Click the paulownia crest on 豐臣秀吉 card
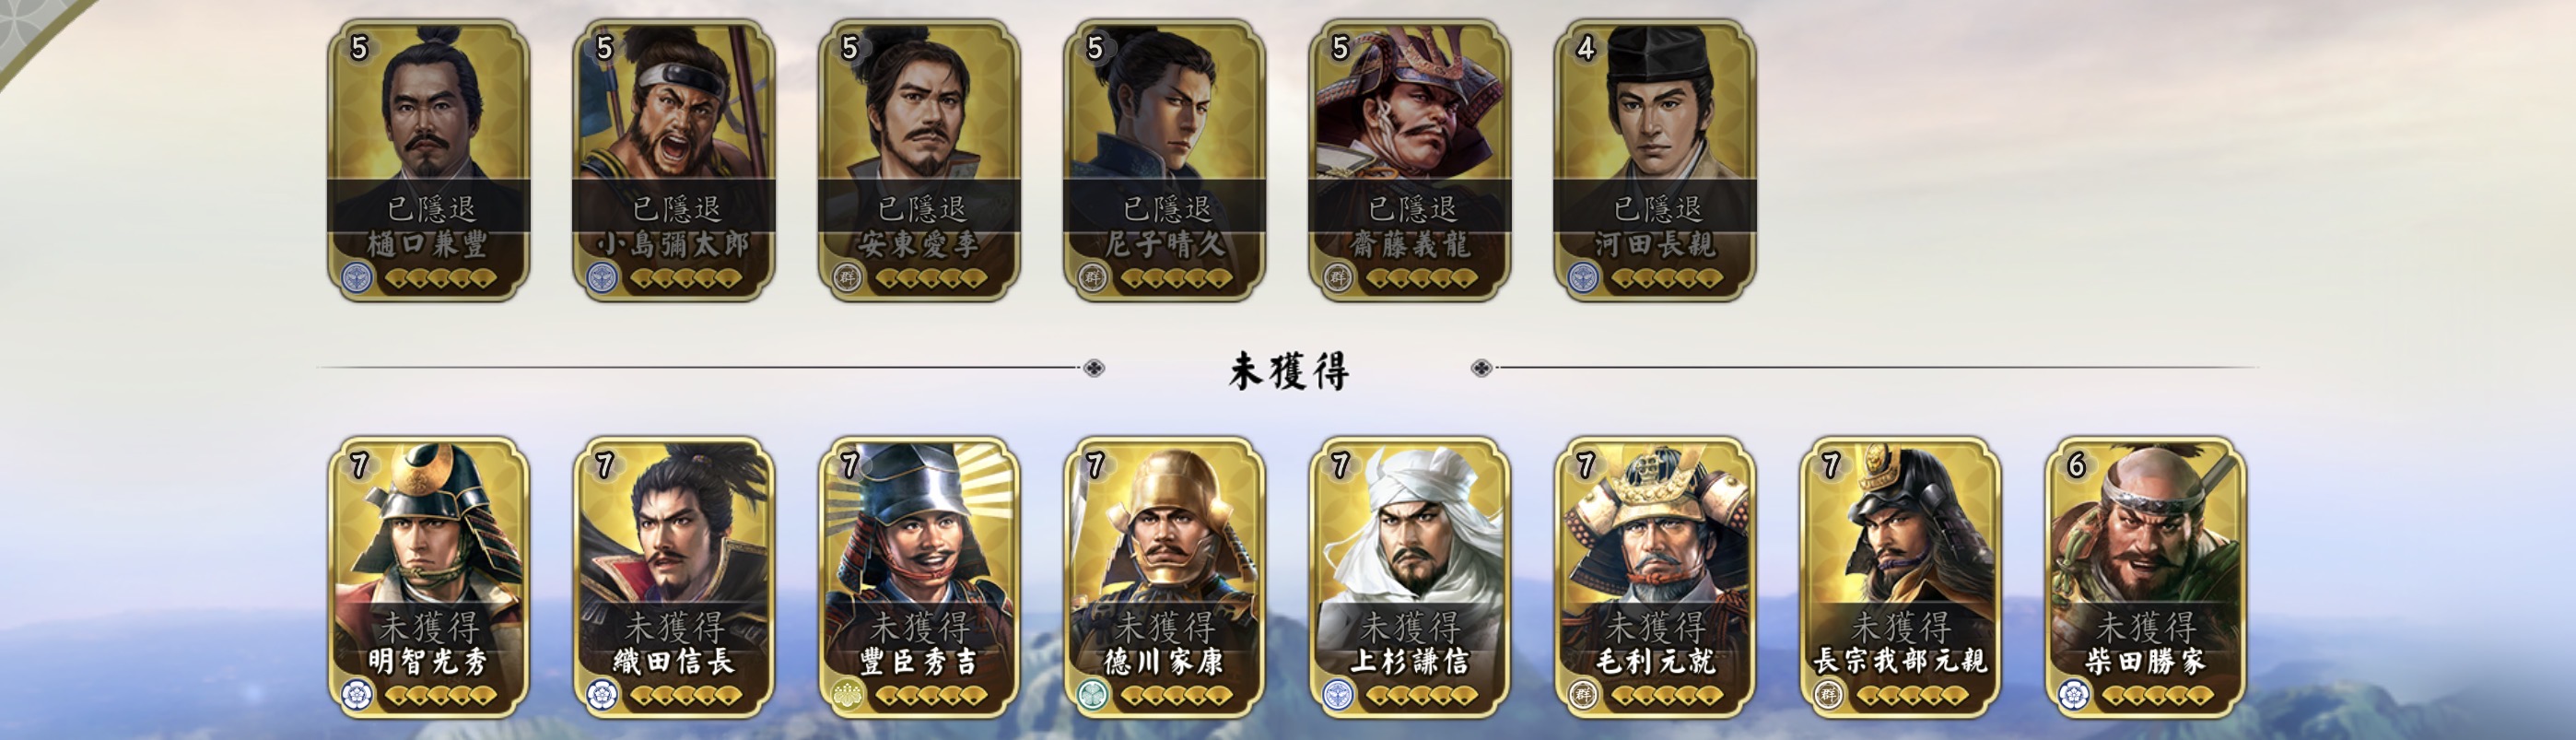The height and width of the screenshot is (740, 2576). click(847, 694)
